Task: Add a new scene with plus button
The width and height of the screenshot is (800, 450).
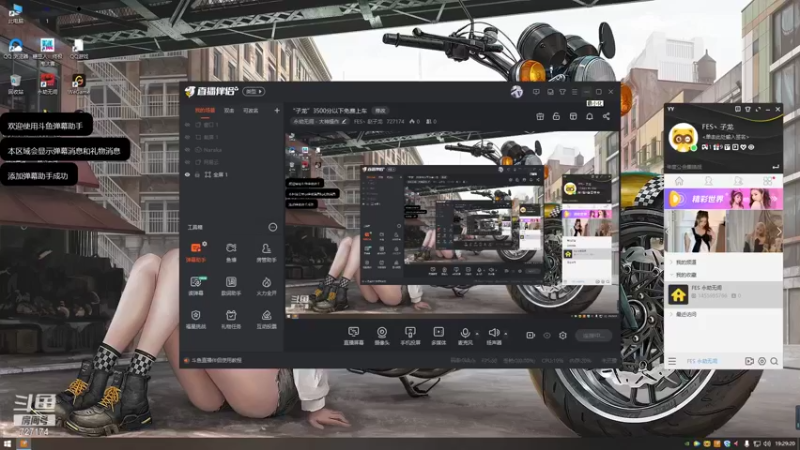Action: coord(277,110)
